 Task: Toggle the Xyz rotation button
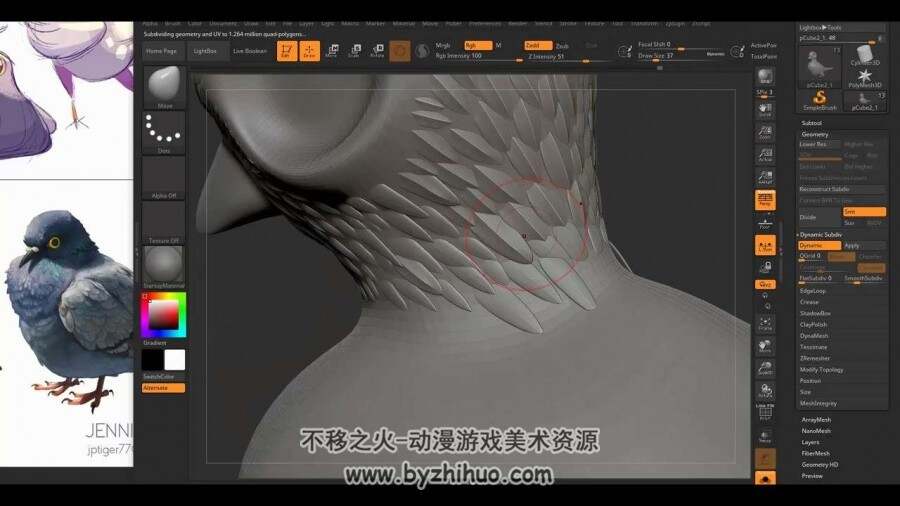[x=765, y=285]
